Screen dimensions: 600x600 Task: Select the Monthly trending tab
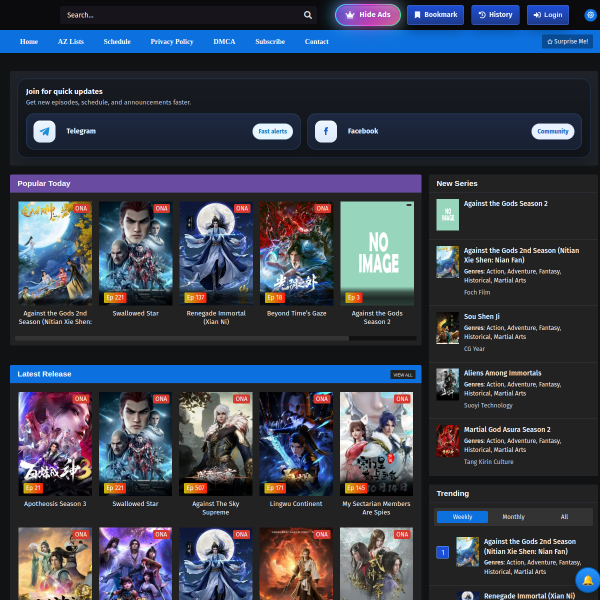click(x=513, y=517)
